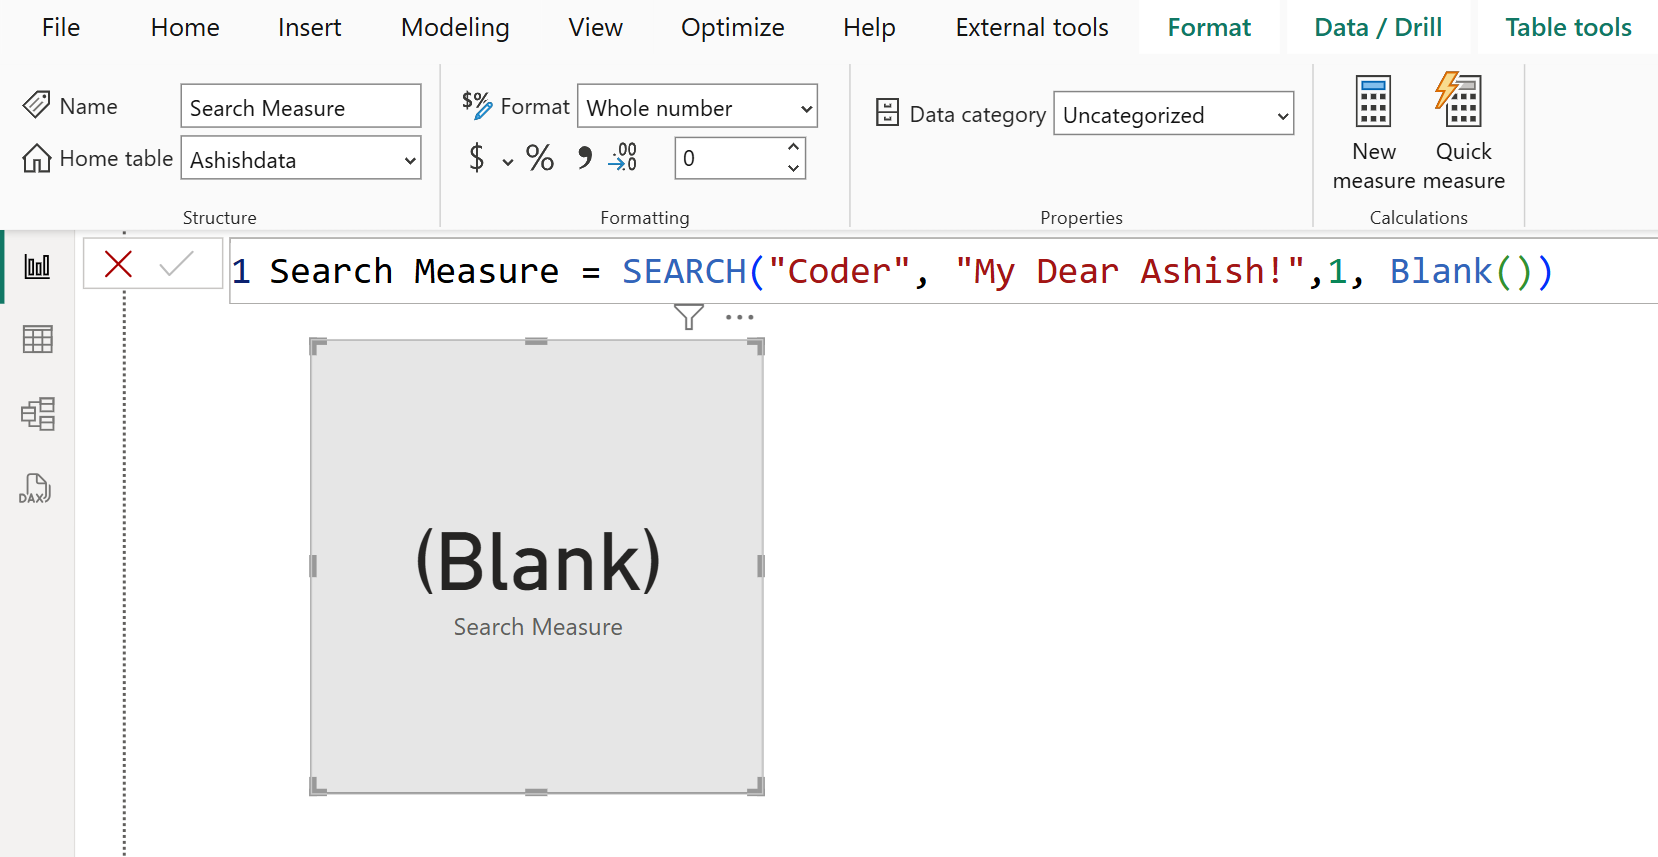The width and height of the screenshot is (1658, 857).
Task: Open the DAX query view icon
Action: (35, 489)
